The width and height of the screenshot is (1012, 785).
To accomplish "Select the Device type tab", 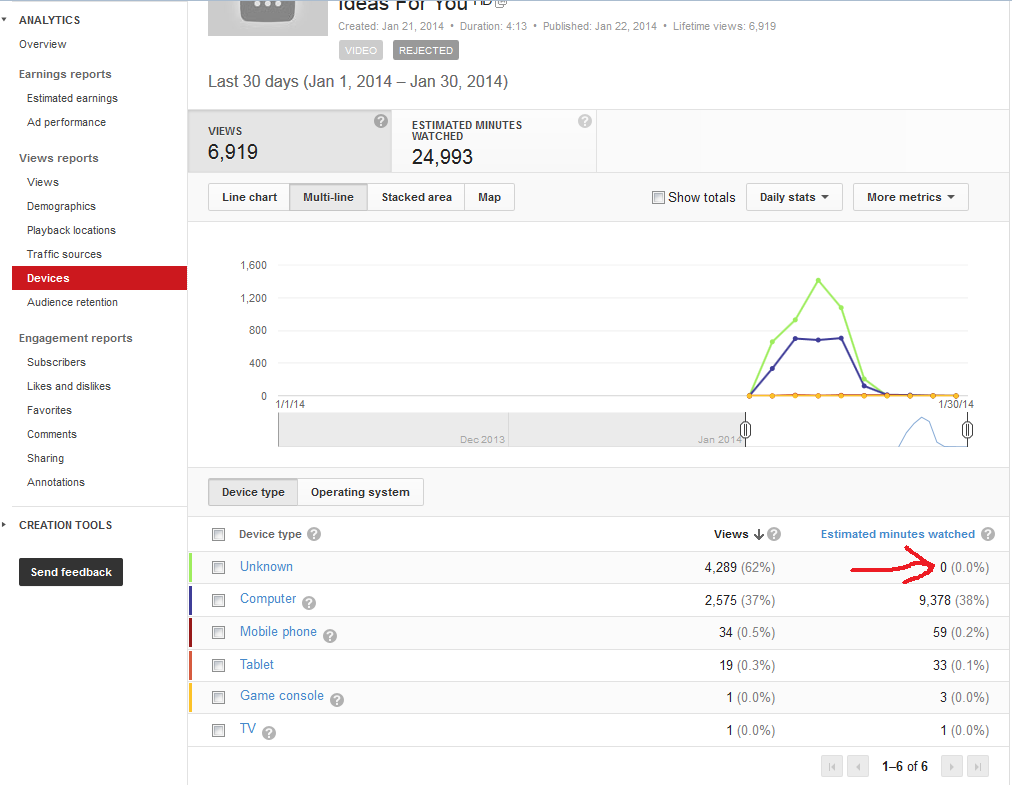I will click(x=253, y=492).
